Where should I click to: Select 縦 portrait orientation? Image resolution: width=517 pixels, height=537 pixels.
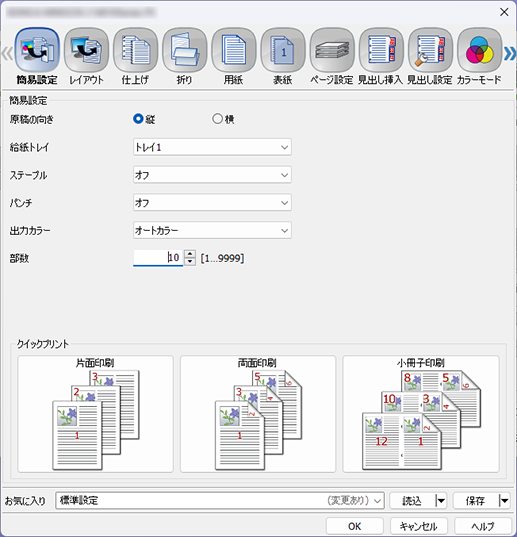tap(138, 119)
